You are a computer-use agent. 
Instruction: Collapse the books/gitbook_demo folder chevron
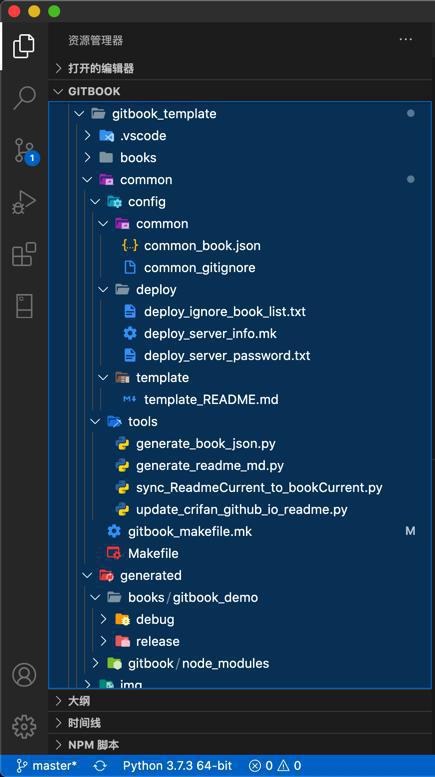coord(95,598)
